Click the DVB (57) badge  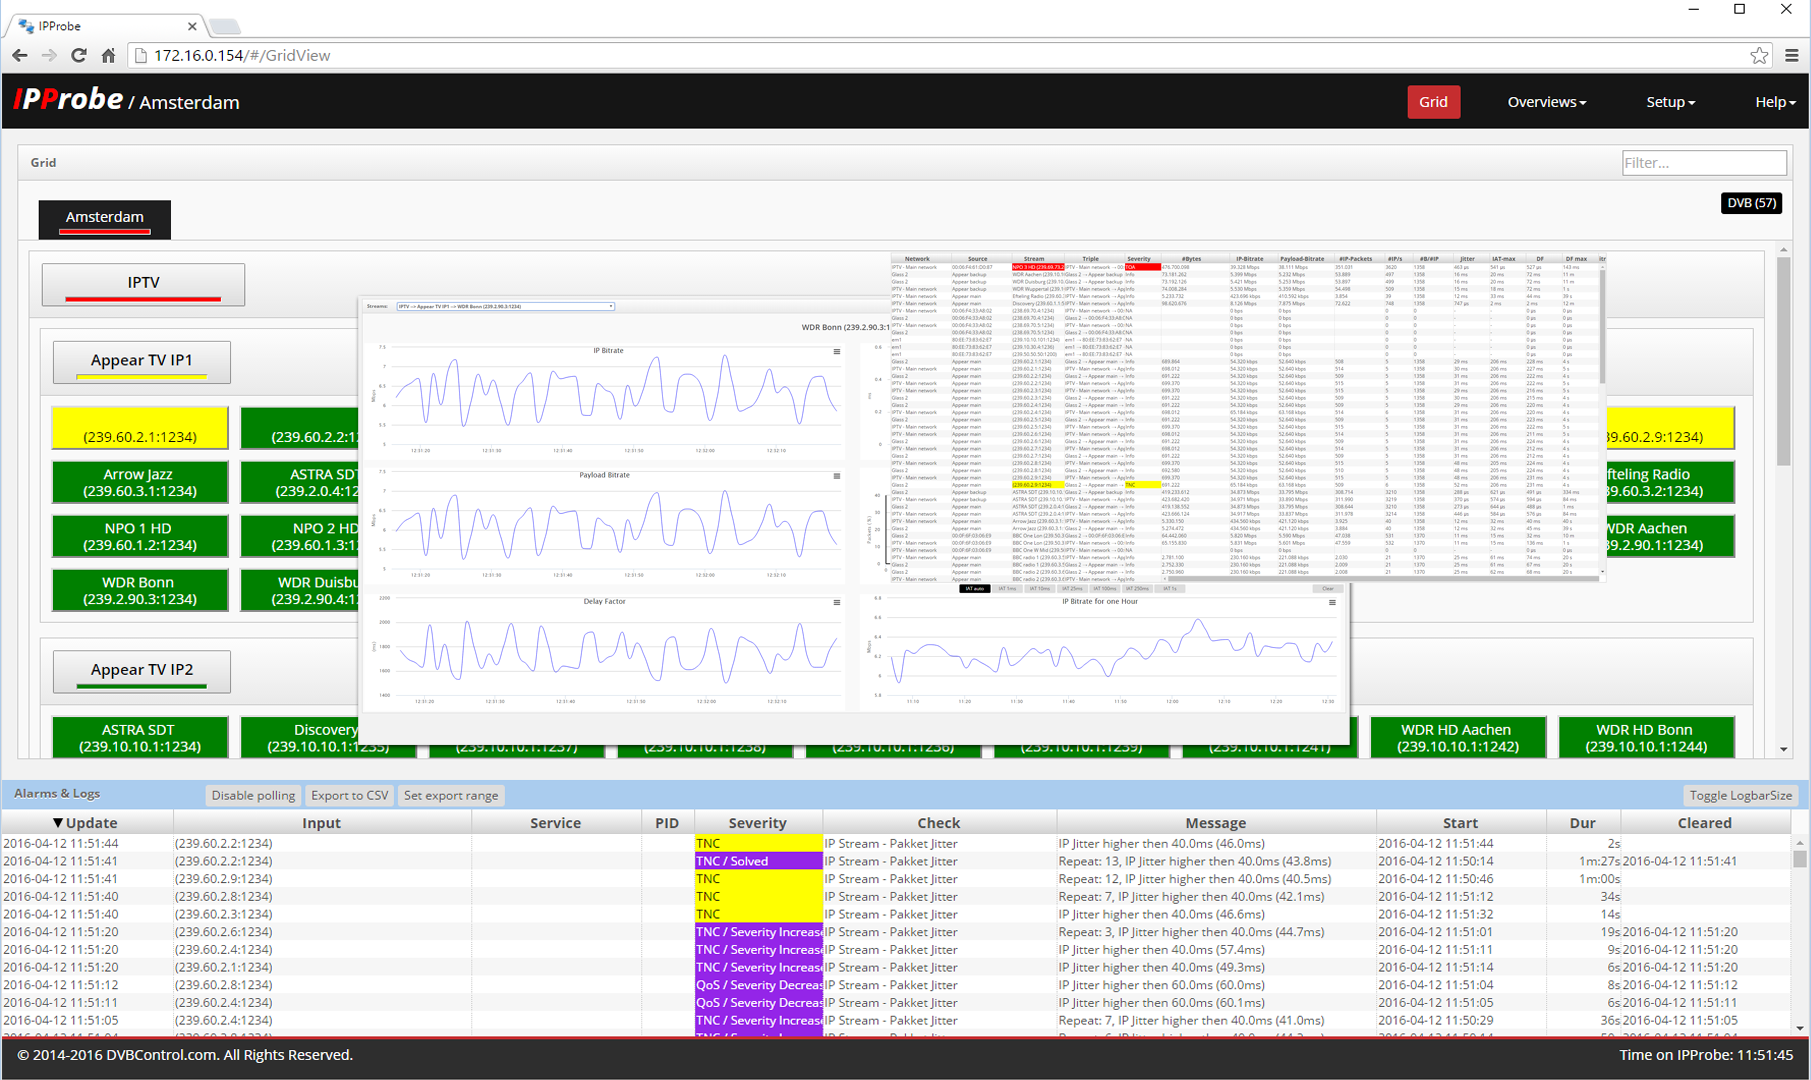pos(1751,203)
